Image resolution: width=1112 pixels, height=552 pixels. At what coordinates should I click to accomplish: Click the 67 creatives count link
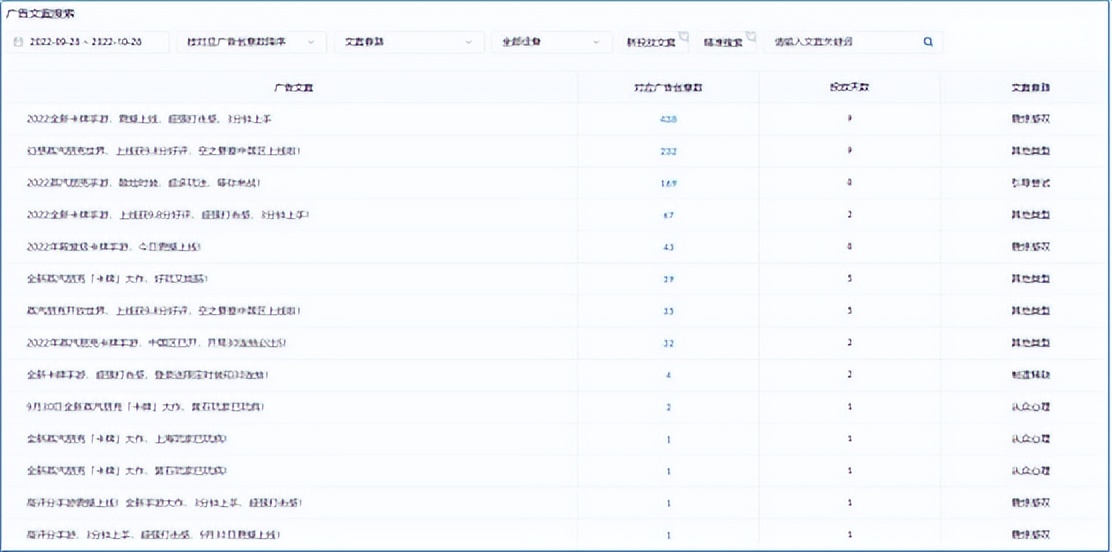[668, 215]
